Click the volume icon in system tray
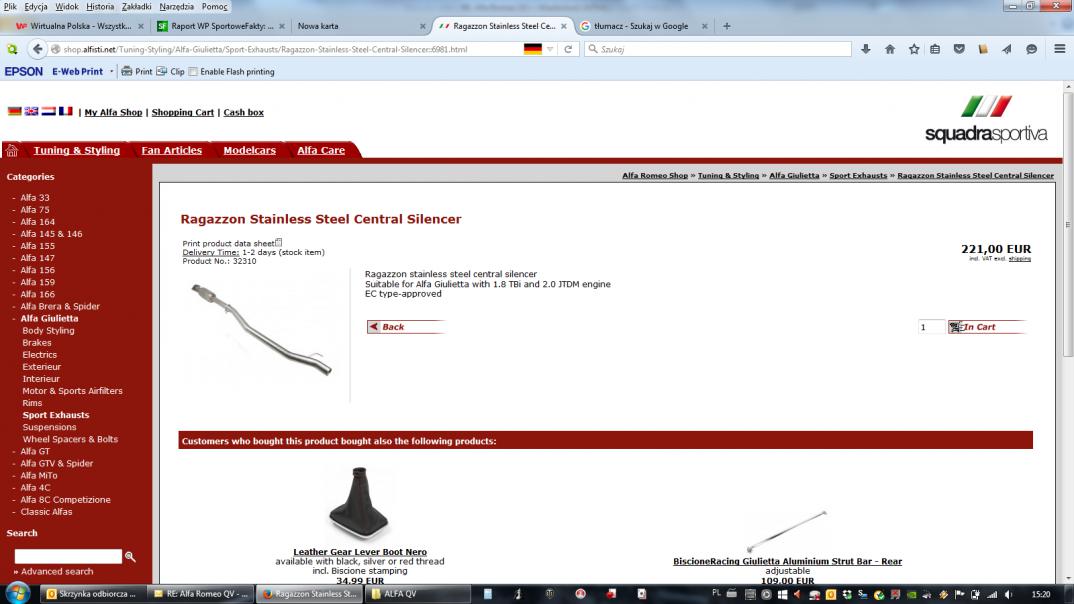The image size is (1074, 604). (x=1008, y=594)
